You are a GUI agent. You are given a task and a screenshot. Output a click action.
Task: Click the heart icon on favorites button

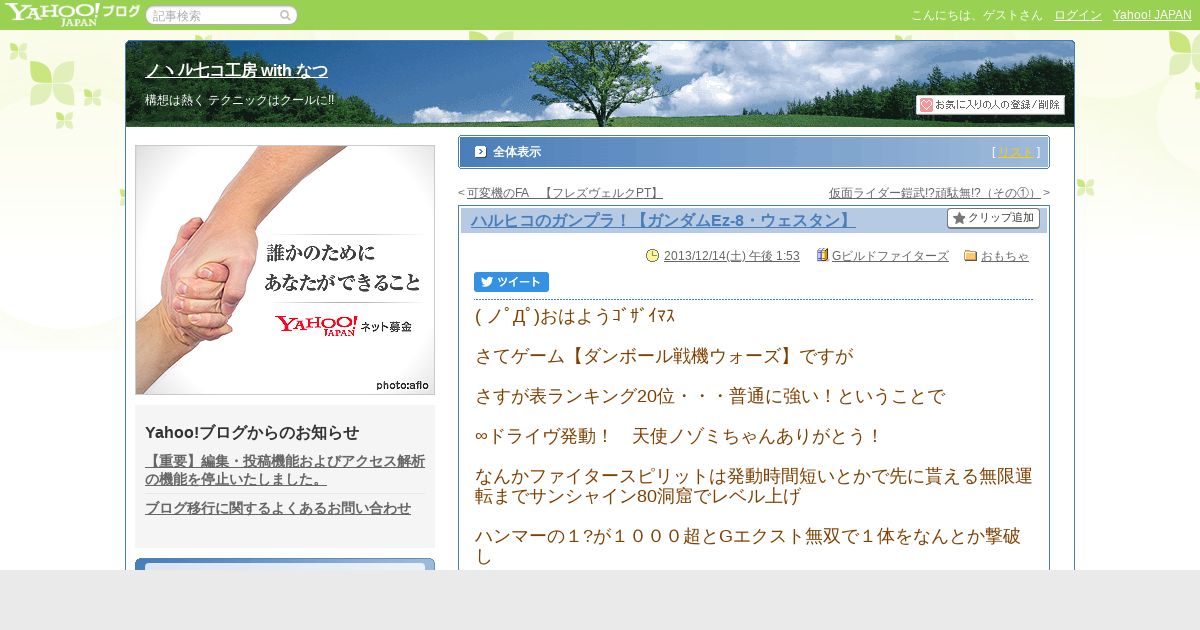point(926,105)
